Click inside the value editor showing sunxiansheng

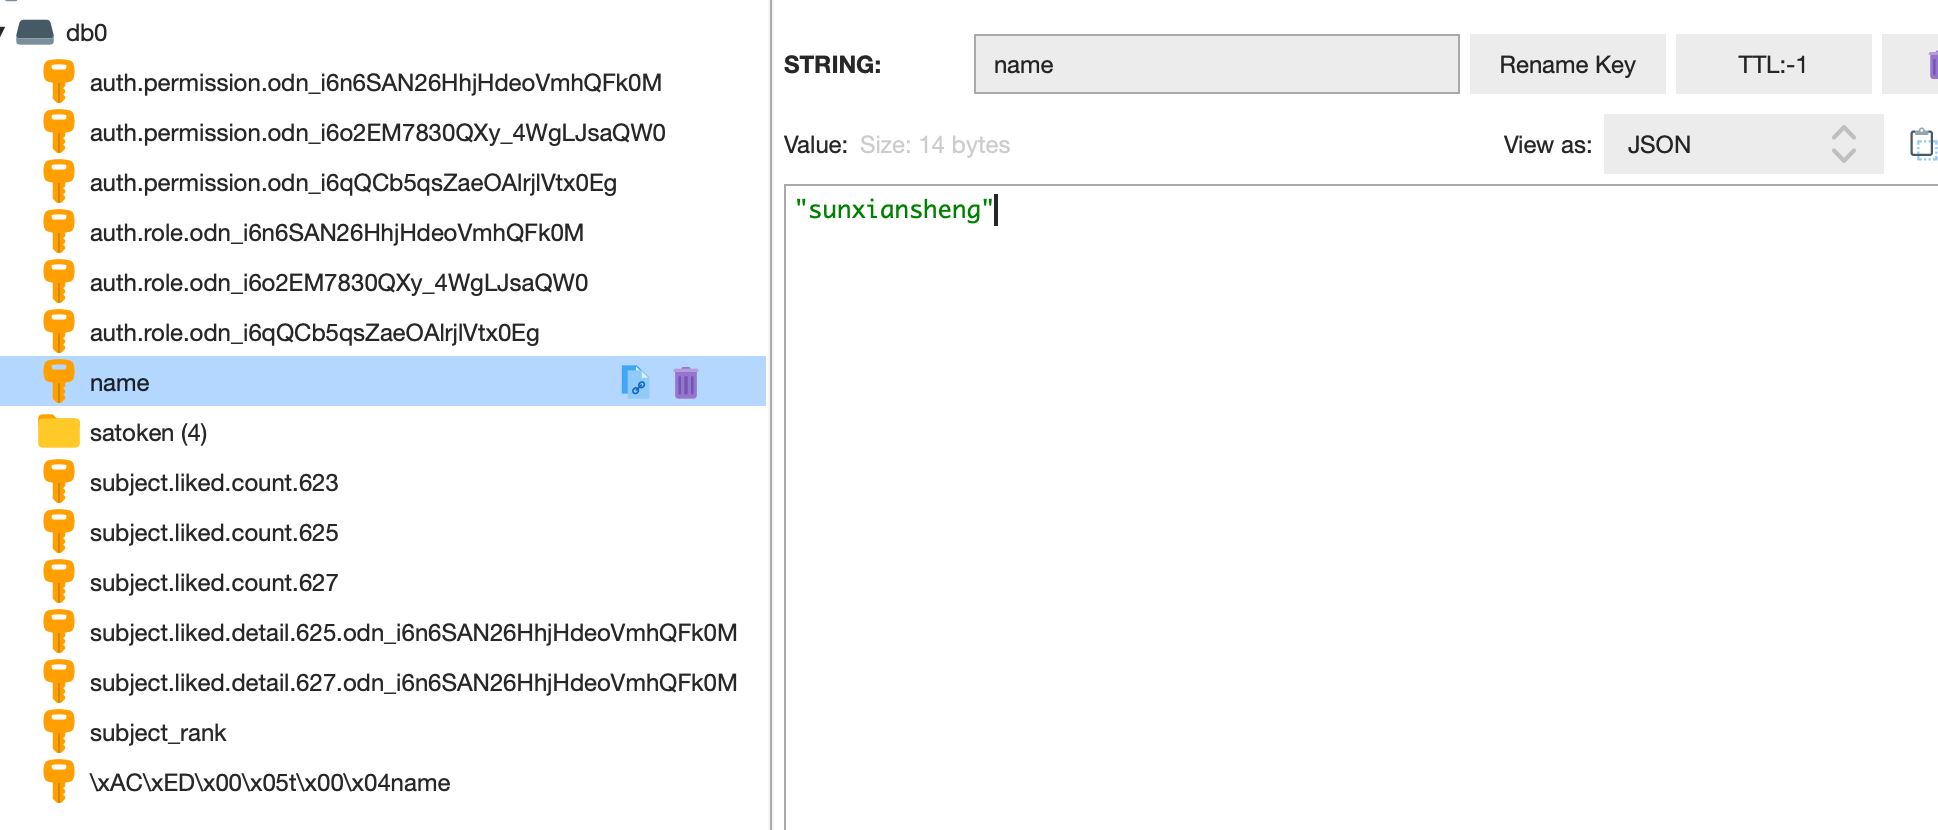coord(1300,450)
